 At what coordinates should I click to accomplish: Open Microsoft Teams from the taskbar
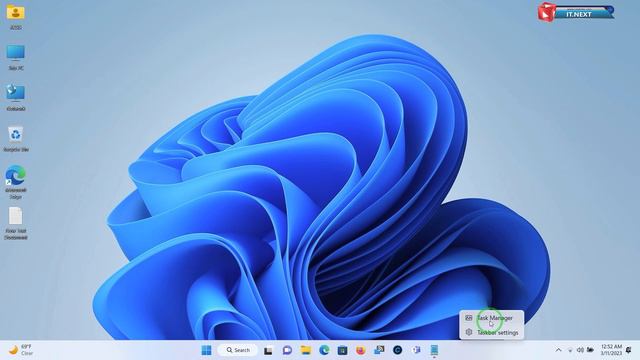tap(416, 350)
